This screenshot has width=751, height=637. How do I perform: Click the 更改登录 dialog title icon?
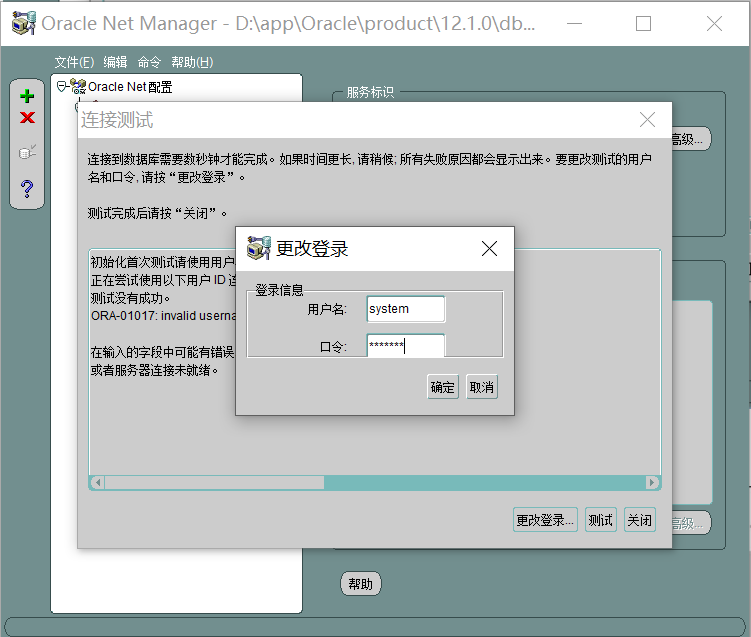coord(259,248)
